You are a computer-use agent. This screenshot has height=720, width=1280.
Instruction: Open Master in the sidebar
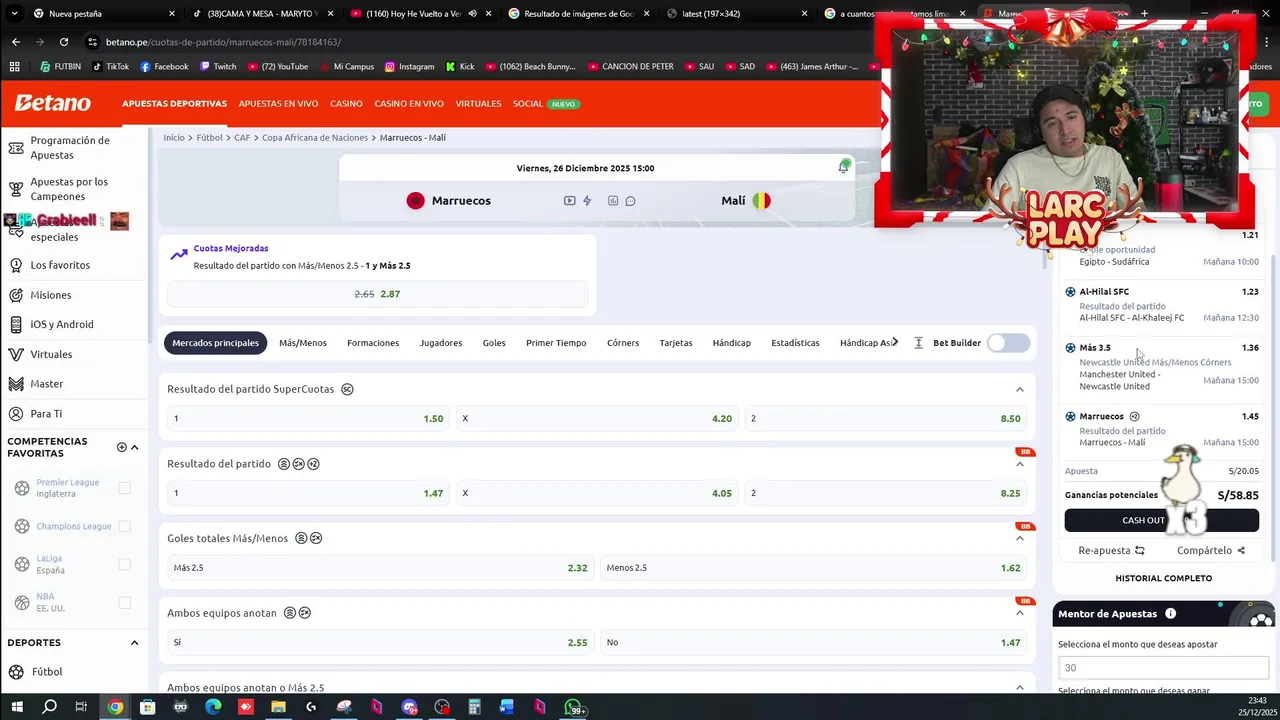(x=46, y=384)
